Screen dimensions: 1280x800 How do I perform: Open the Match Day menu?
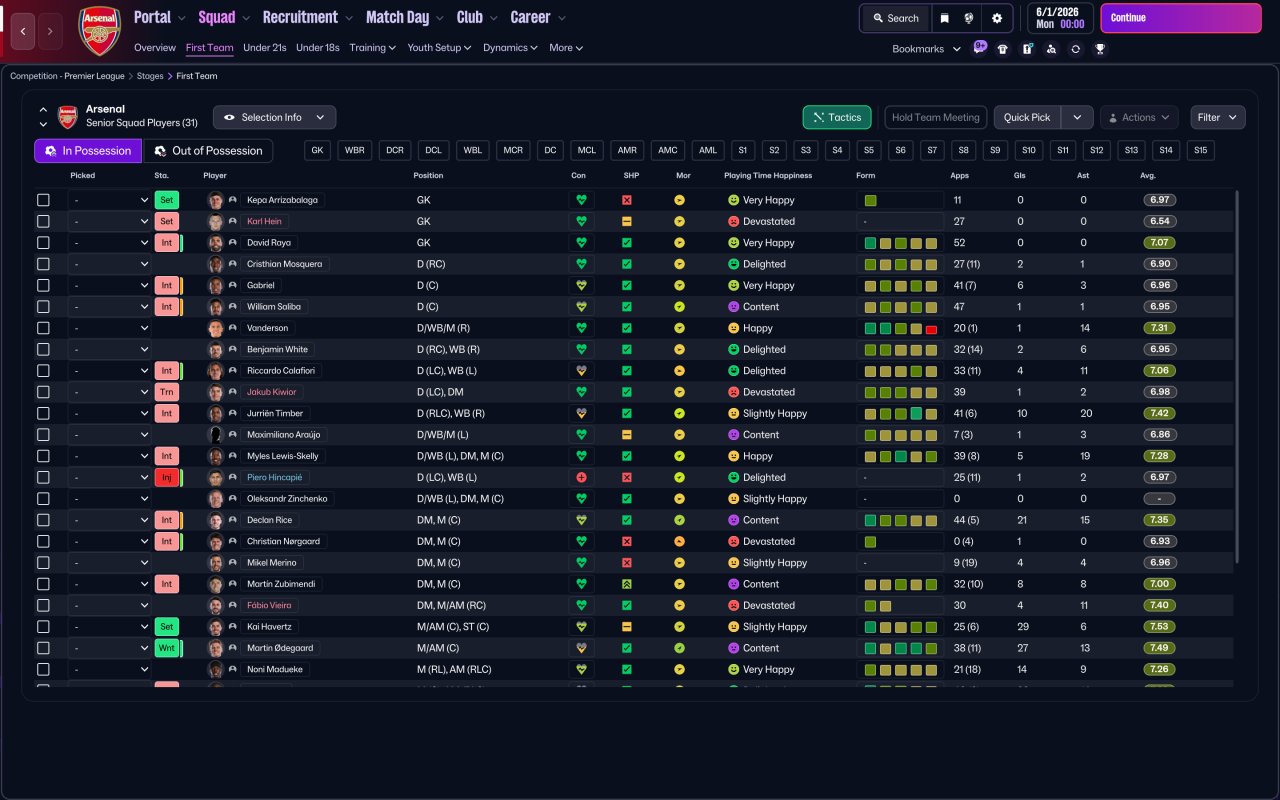(x=404, y=17)
